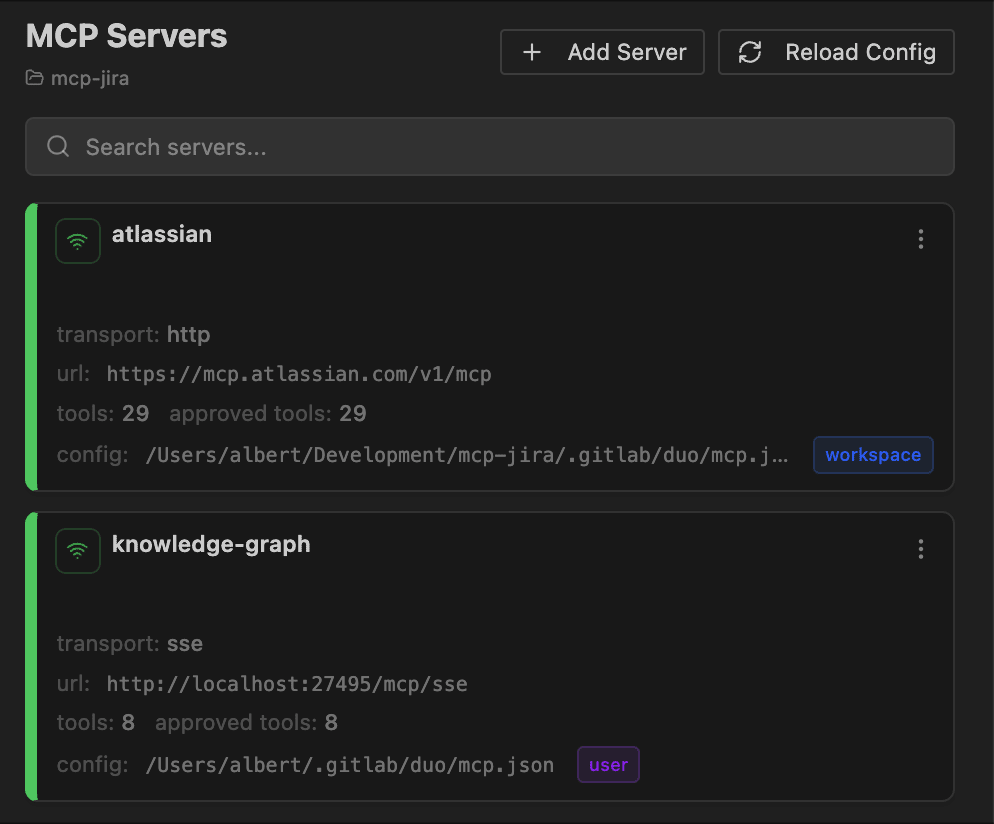Open the kebab menu for the knowledge-graph server
This screenshot has height=824, width=994.
pos(921,549)
